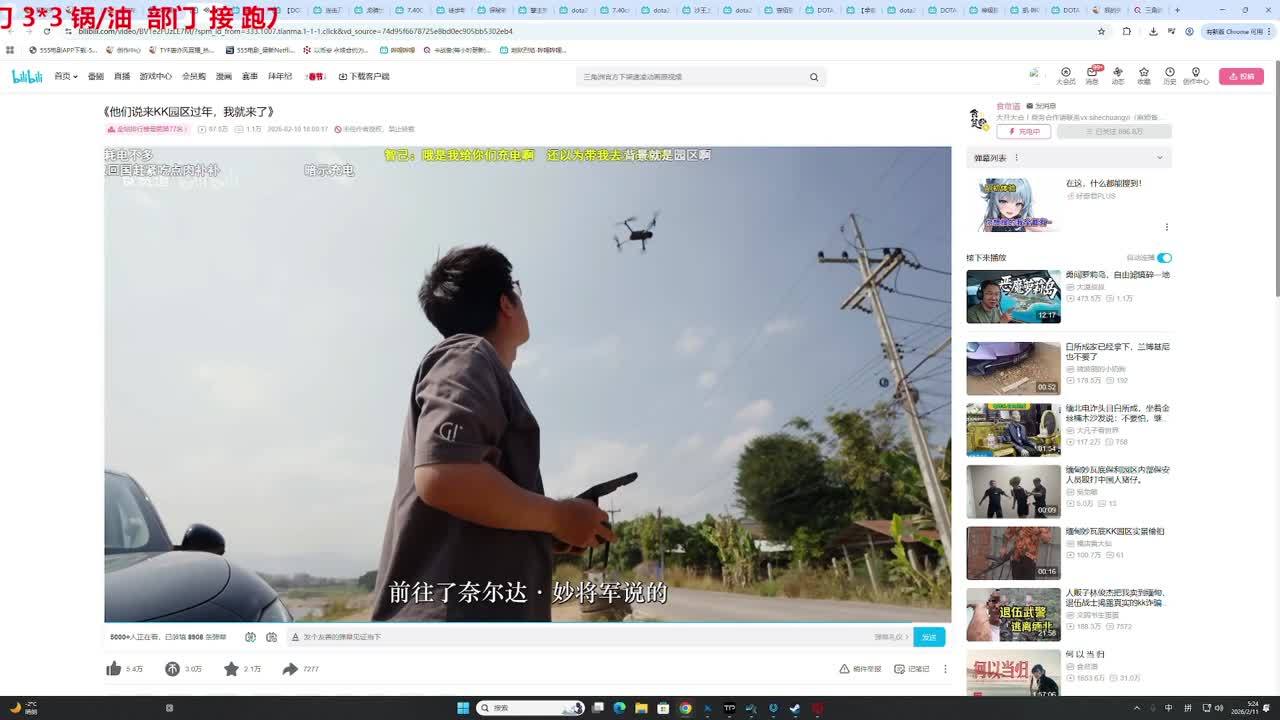
Task: Like the video with thumbs-up icon
Action: (x=114, y=669)
